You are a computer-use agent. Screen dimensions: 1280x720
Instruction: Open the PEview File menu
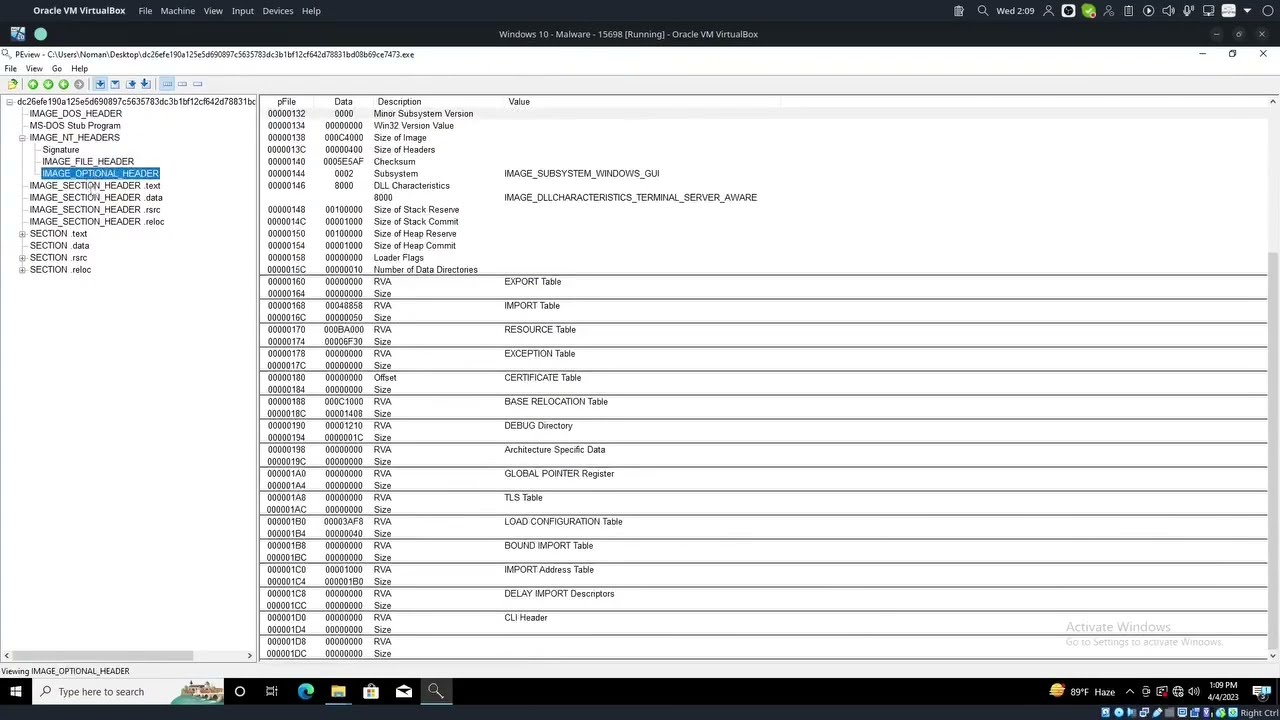click(10, 69)
